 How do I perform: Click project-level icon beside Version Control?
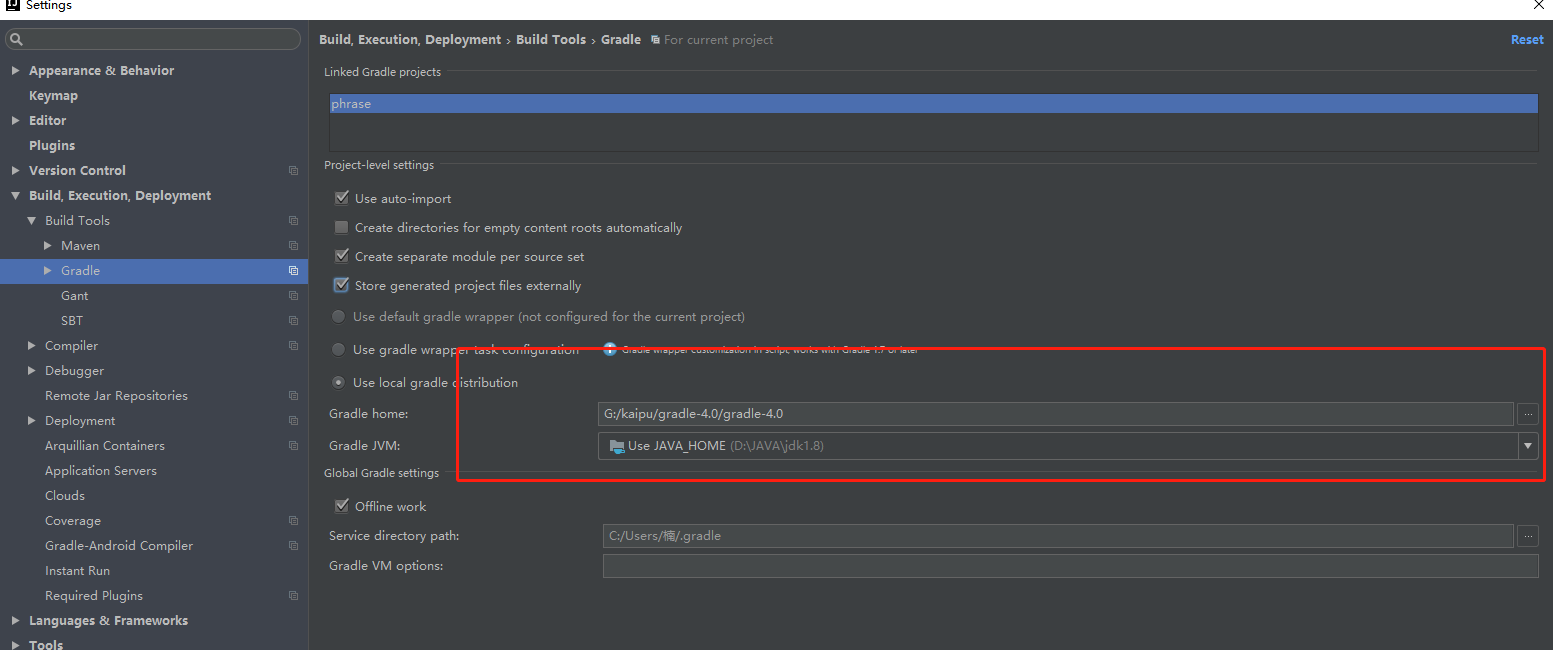(293, 171)
